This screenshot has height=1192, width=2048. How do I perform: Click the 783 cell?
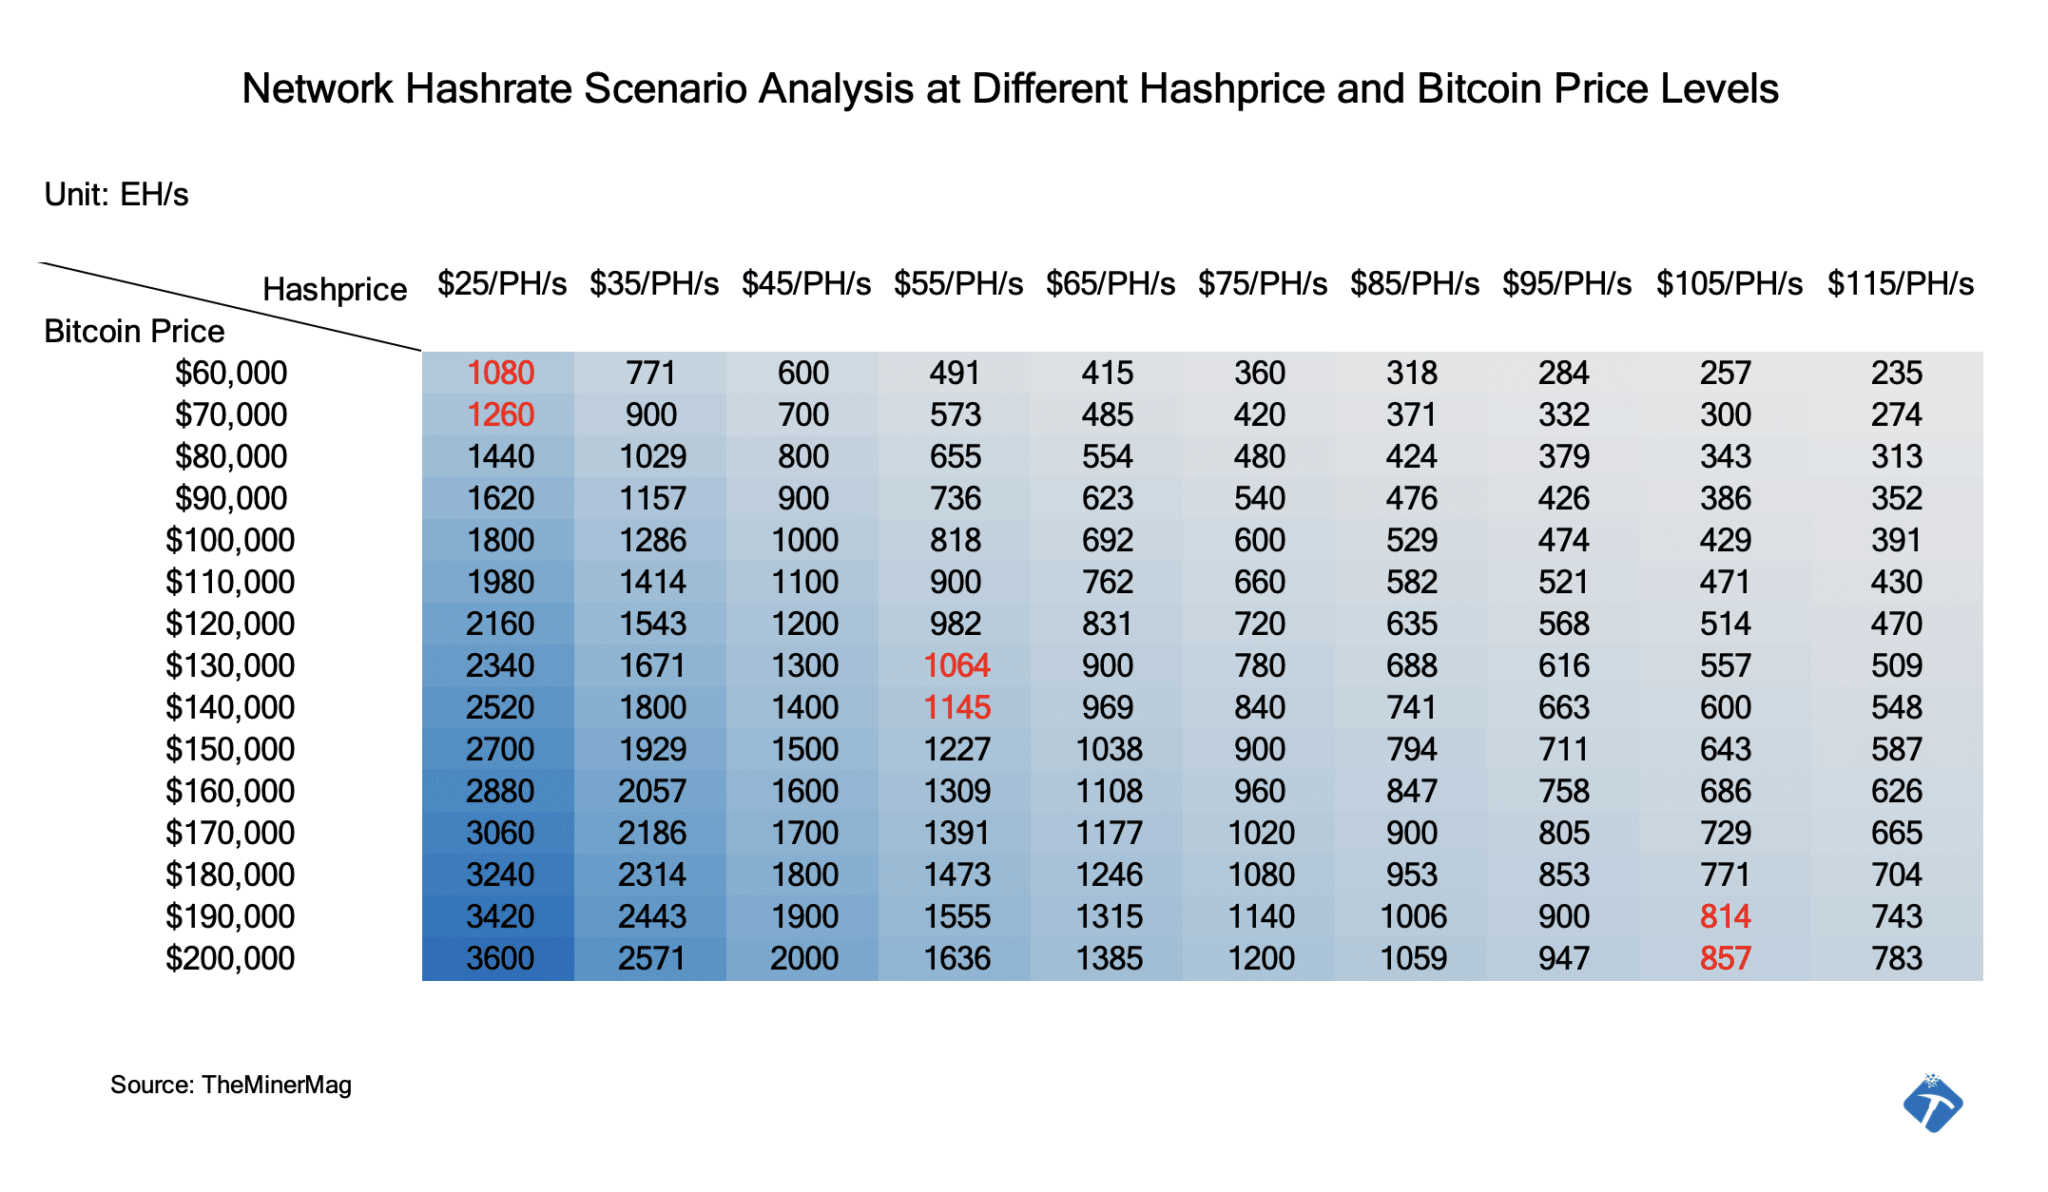1896,958
